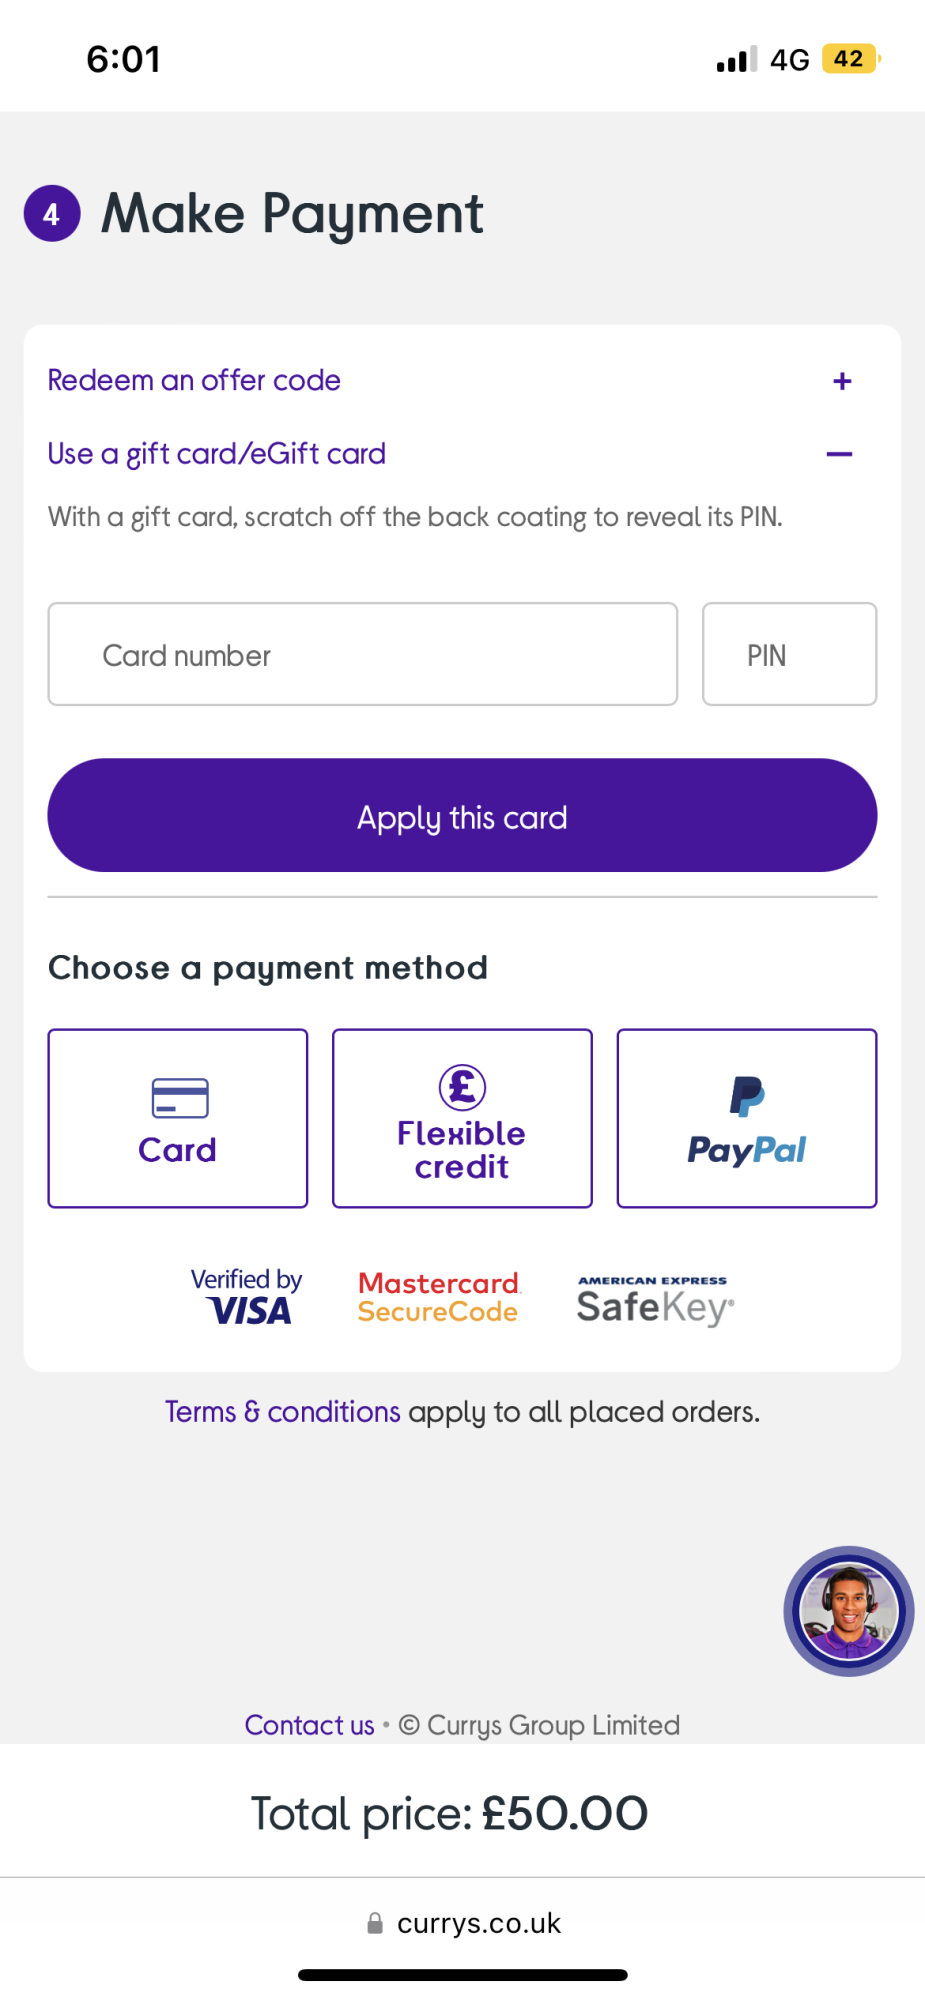Tap the American Express SafeKey logo

(x=655, y=1300)
